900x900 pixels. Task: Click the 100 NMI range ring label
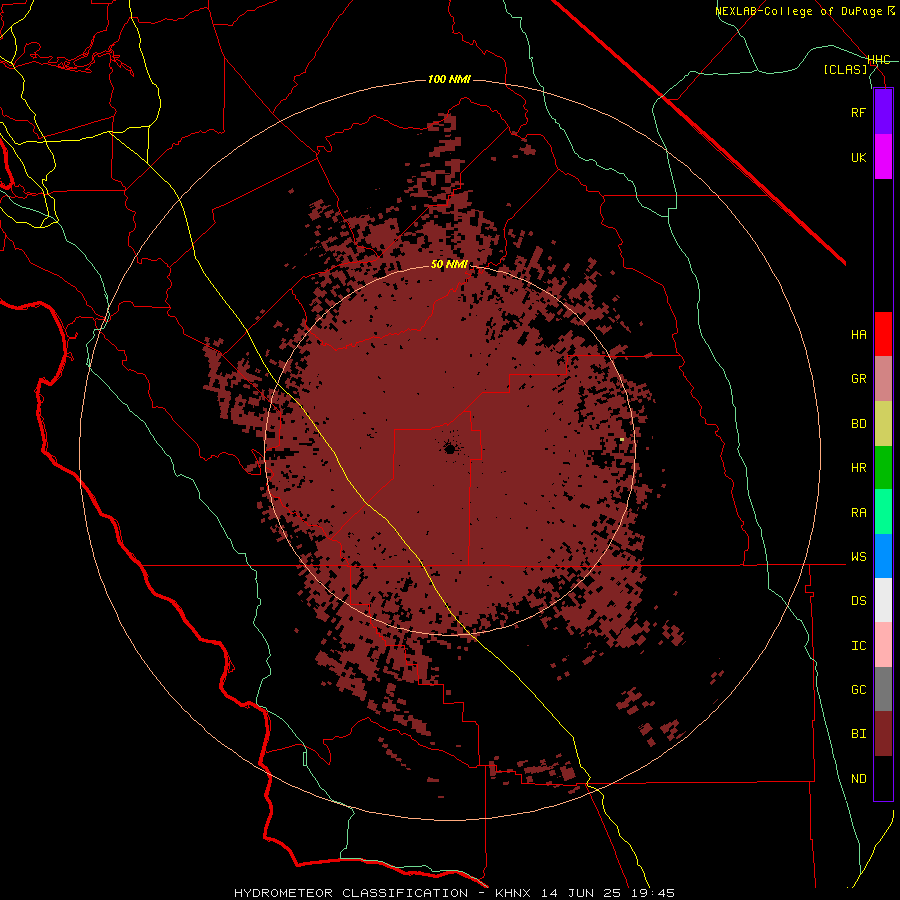(449, 79)
